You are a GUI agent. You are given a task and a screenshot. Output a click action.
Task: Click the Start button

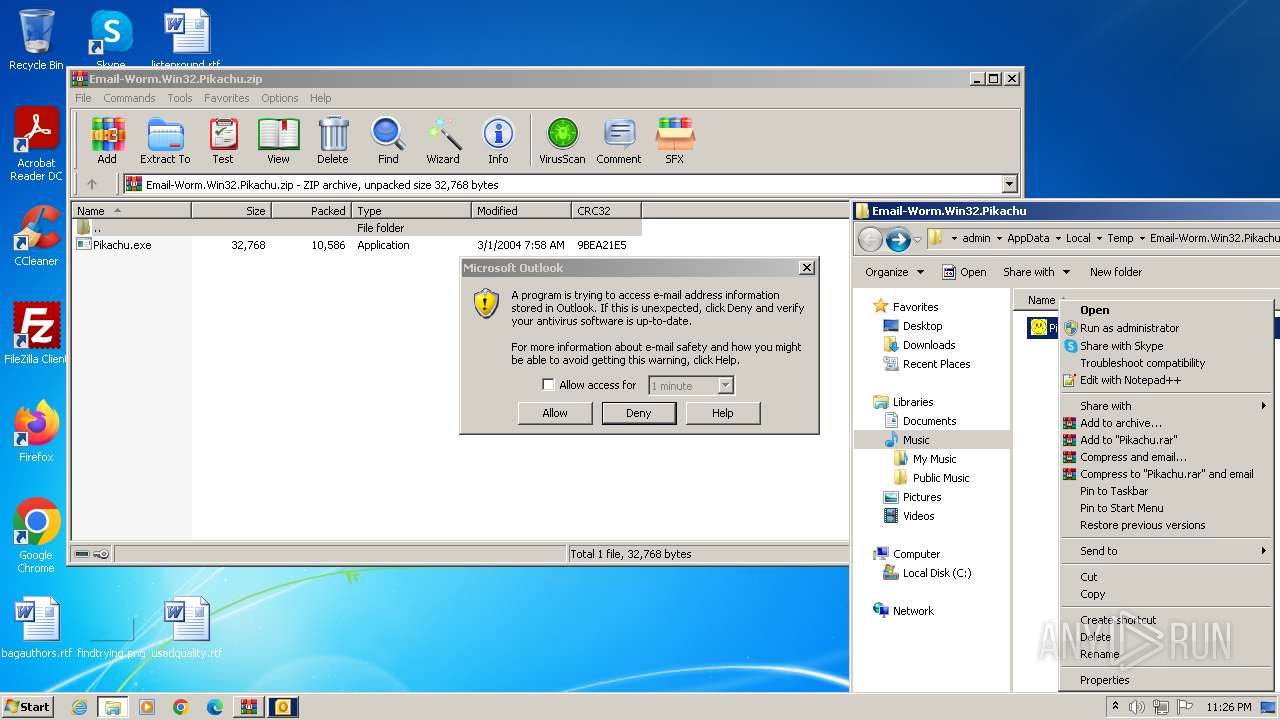27,707
